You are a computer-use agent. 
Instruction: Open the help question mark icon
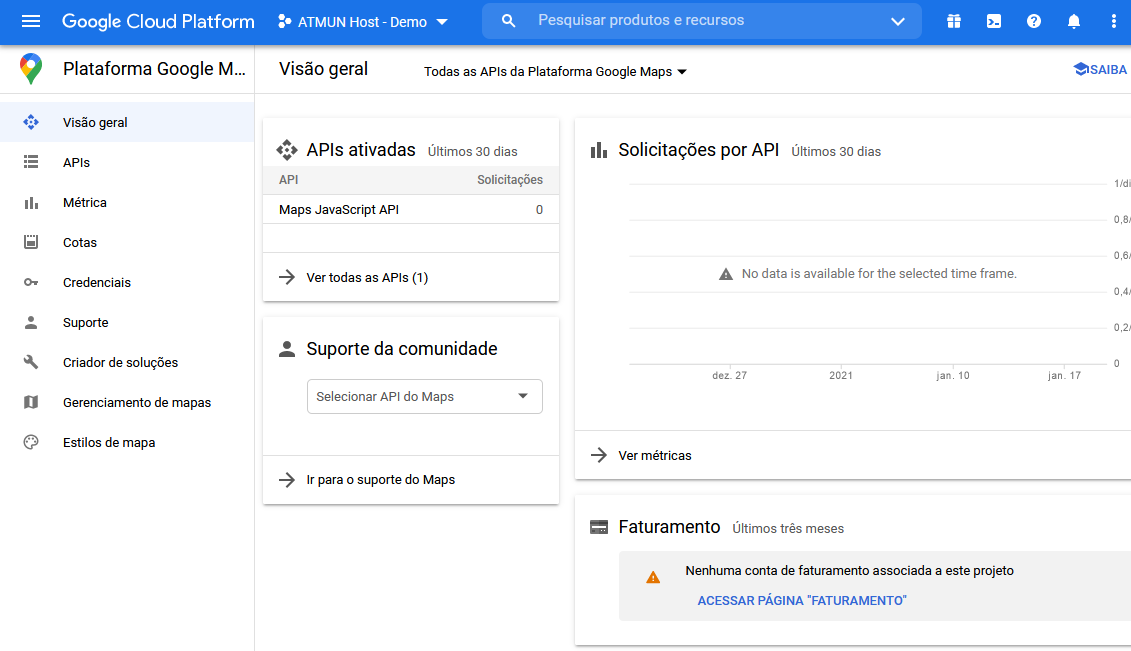[1034, 22]
